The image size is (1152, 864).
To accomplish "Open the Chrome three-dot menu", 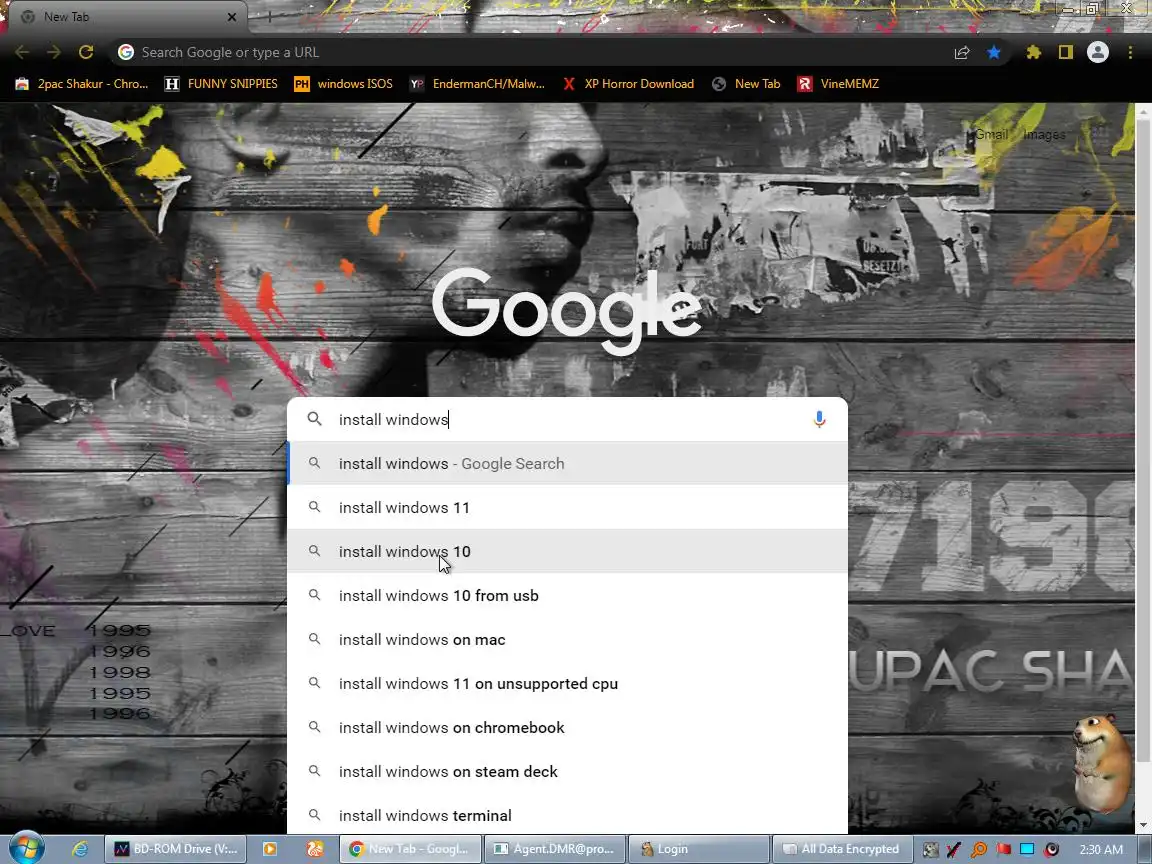I will point(1130,52).
